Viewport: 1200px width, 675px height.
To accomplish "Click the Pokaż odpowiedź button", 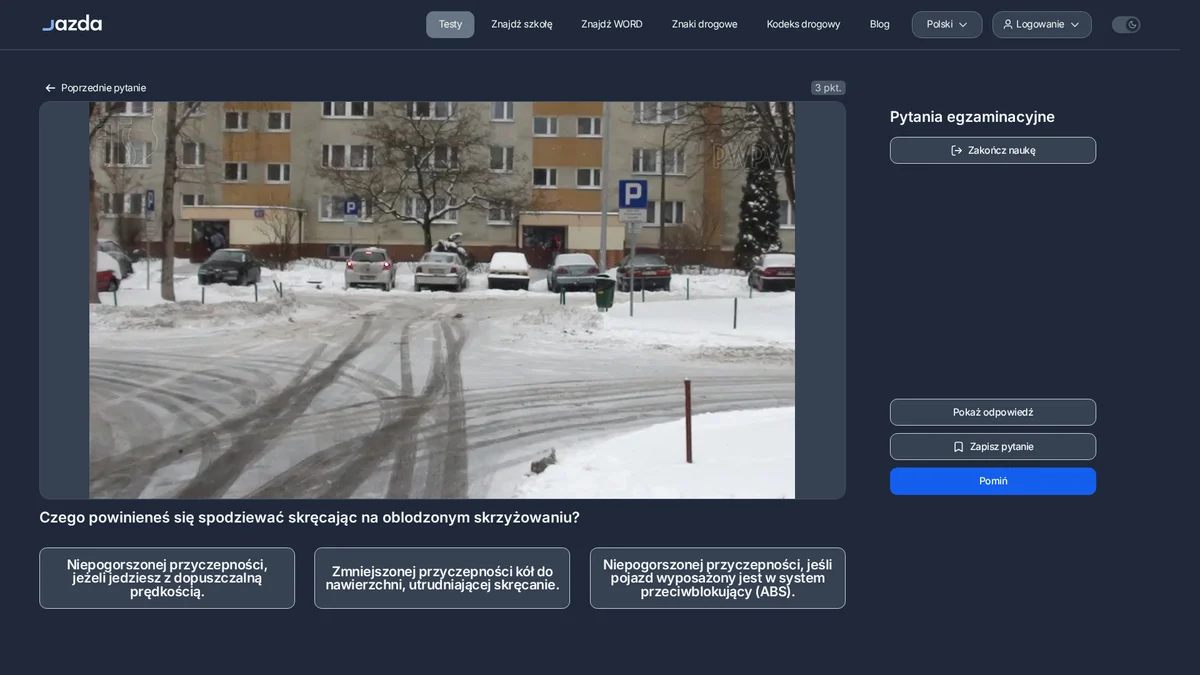I will [x=993, y=412].
